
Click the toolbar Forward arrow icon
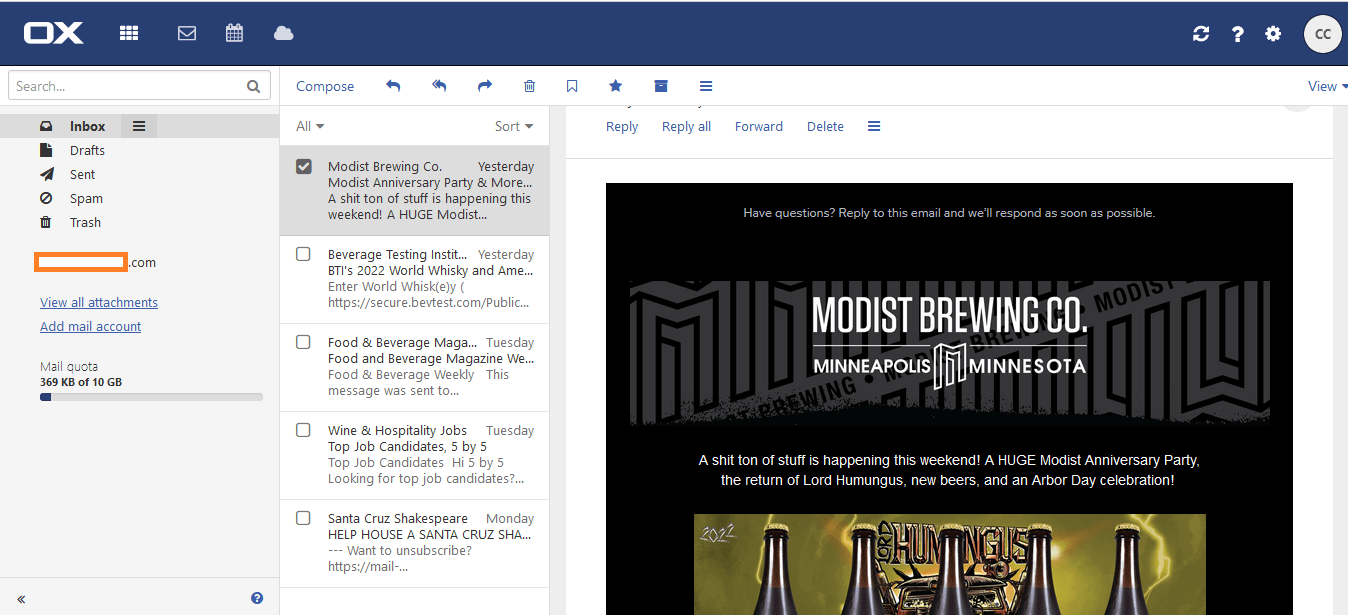coord(485,86)
